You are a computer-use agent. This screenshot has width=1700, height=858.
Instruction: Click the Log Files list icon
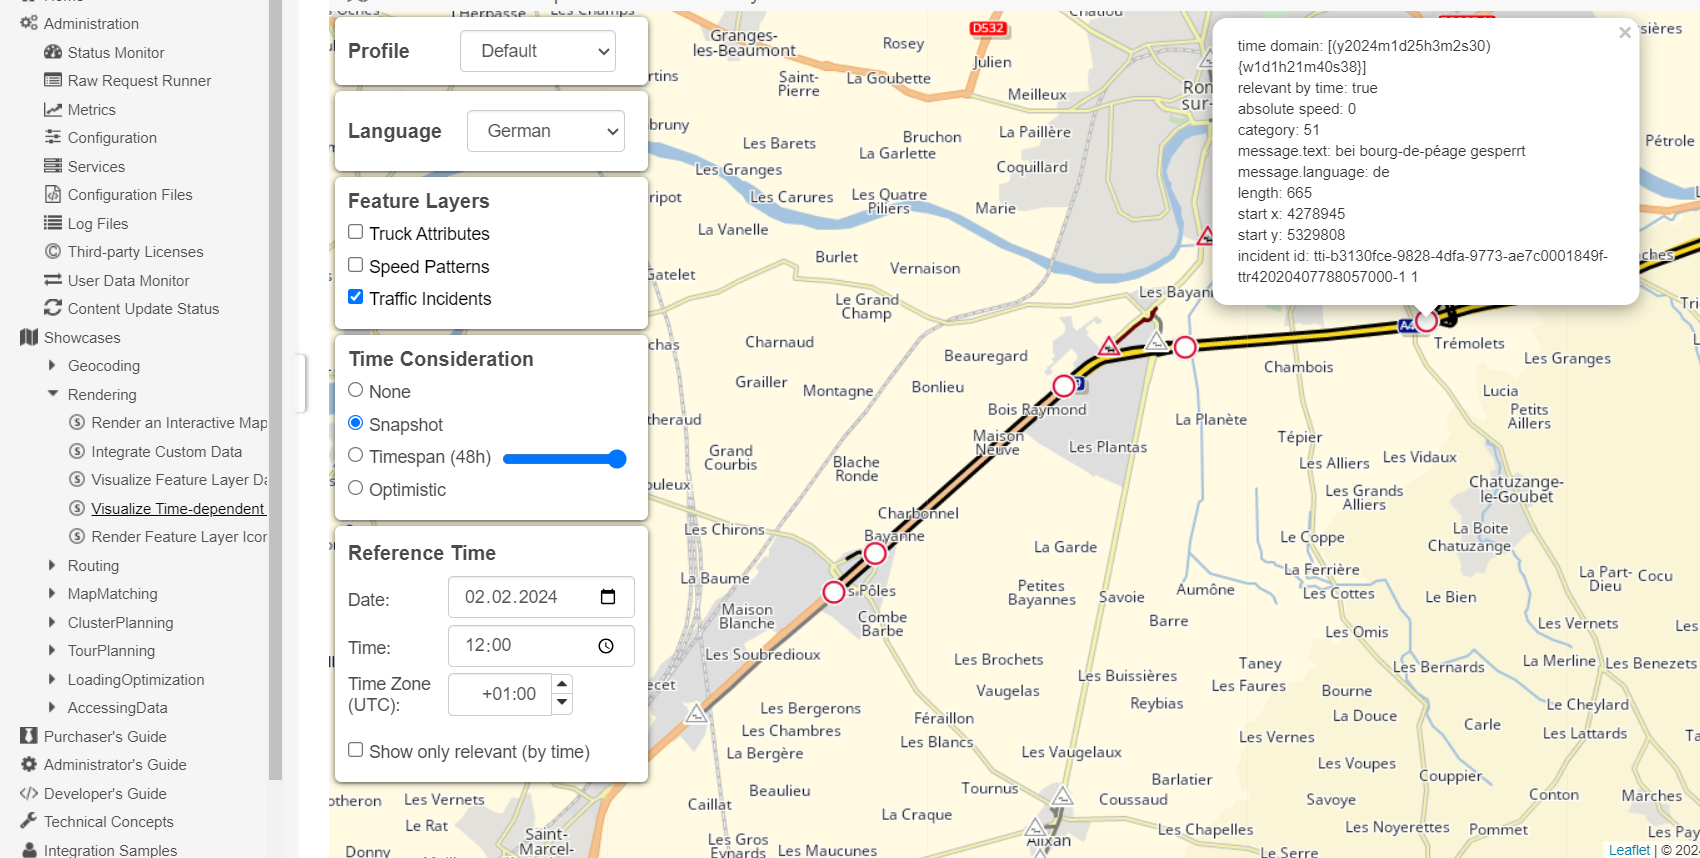[53, 223]
